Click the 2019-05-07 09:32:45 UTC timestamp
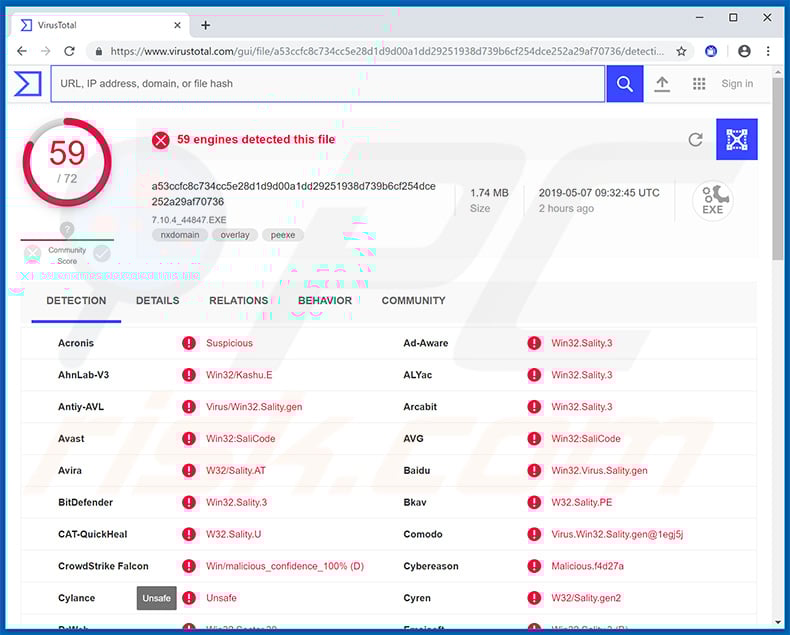The image size is (790, 635). pyautogui.click(x=599, y=193)
